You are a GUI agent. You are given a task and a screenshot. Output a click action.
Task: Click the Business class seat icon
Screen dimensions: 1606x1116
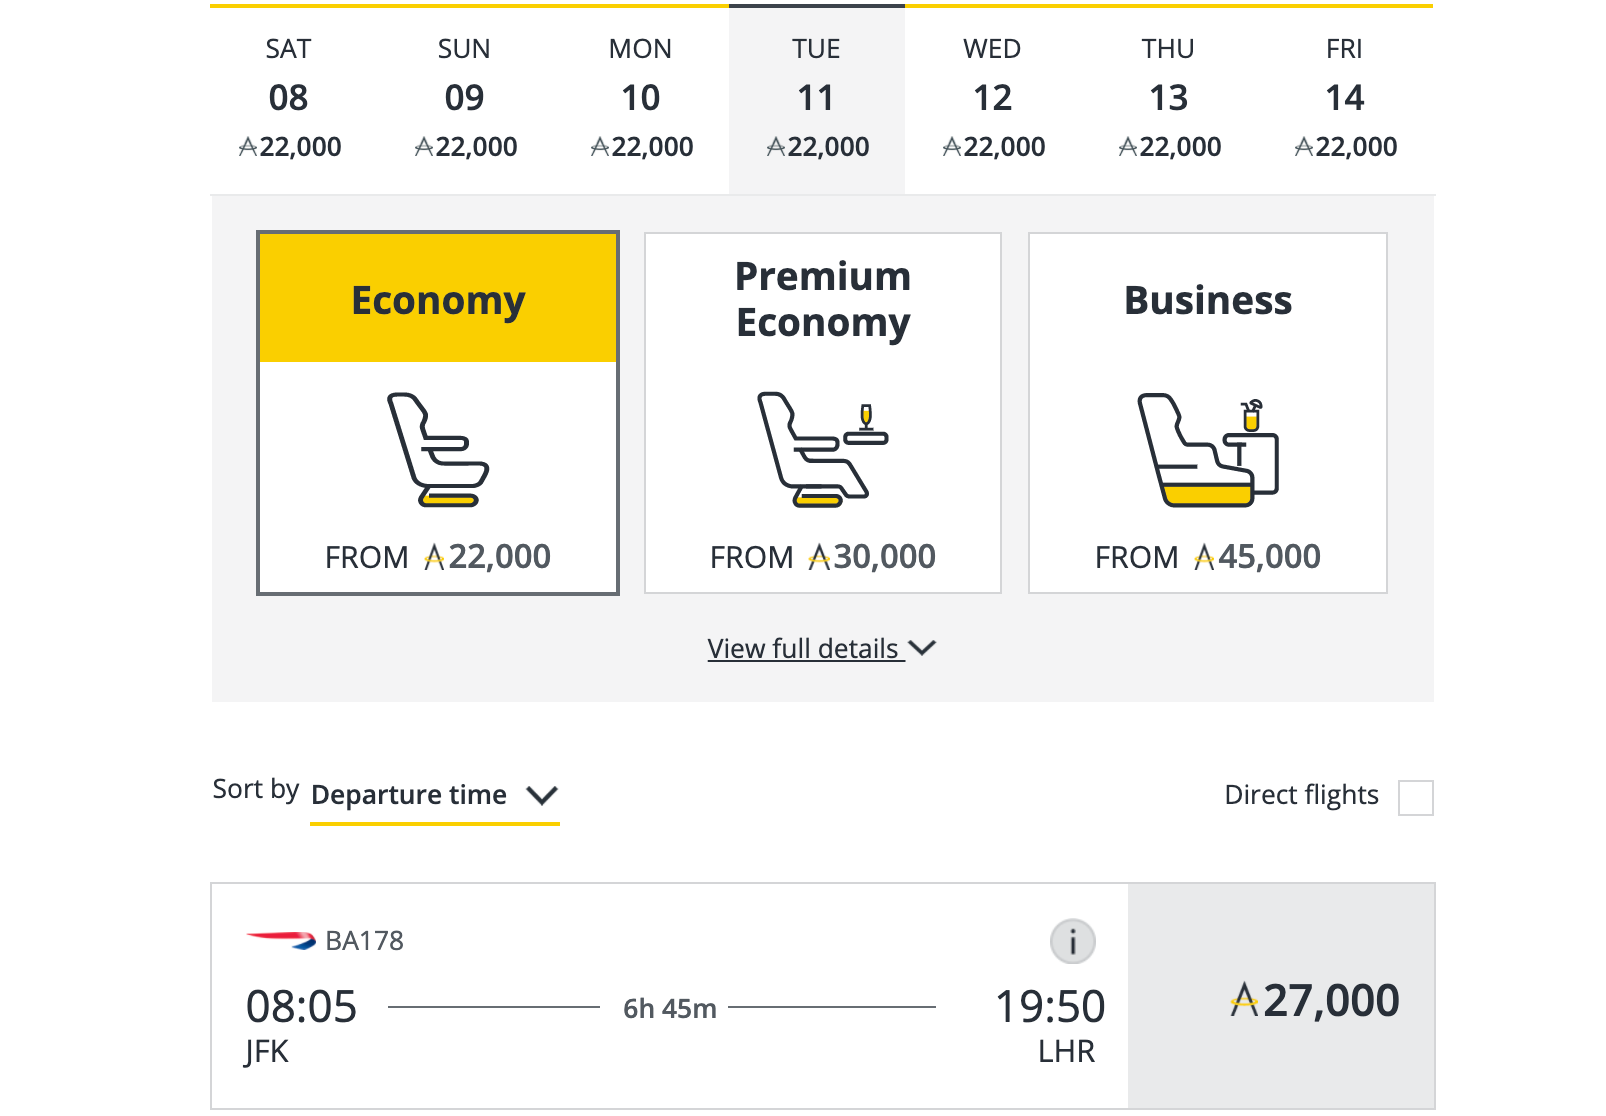(x=1207, y=450)
